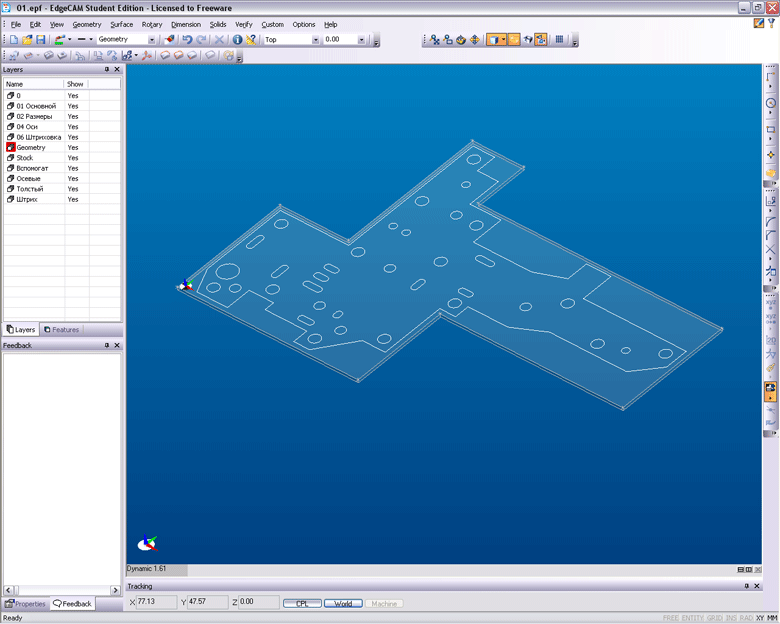Image resolution: width=780 pixels, height=624 pixels.
Task: Click the Zoom Window magnifier icon
Action: 448,40
